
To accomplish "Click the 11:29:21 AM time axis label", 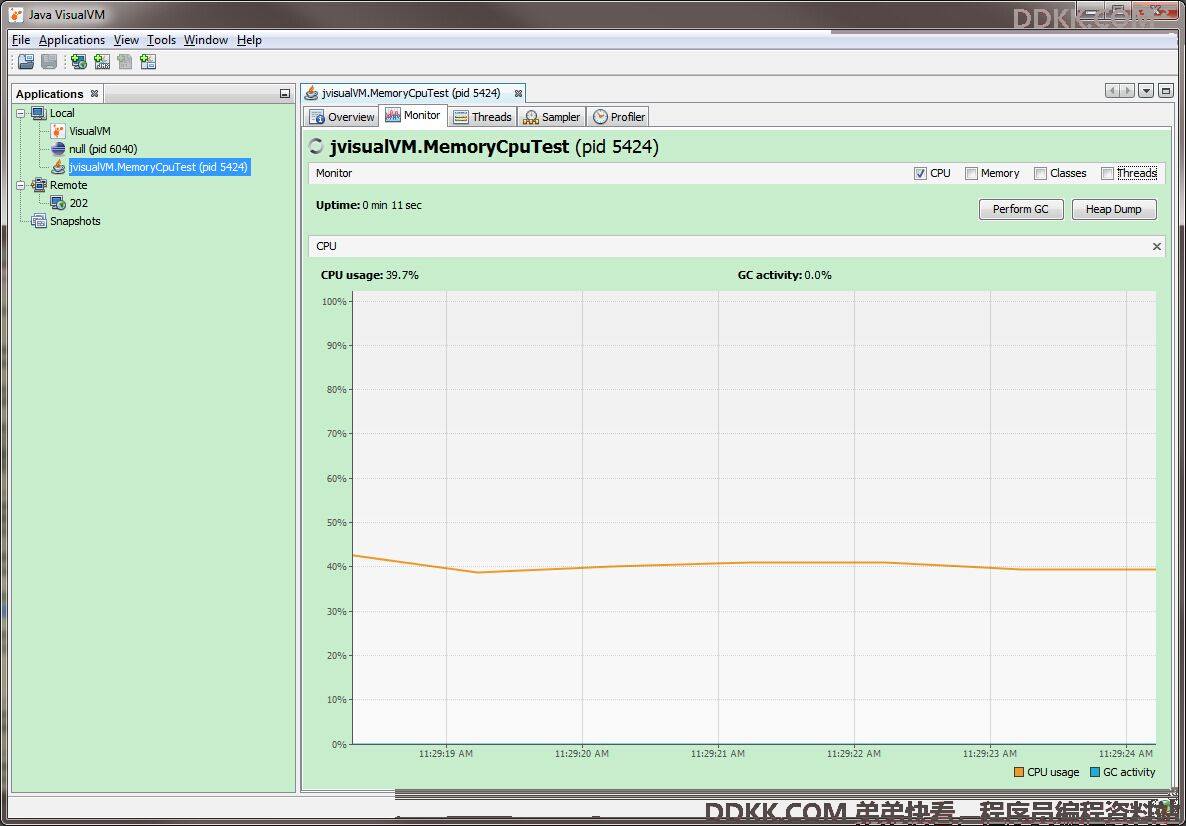I will [718, 753].
